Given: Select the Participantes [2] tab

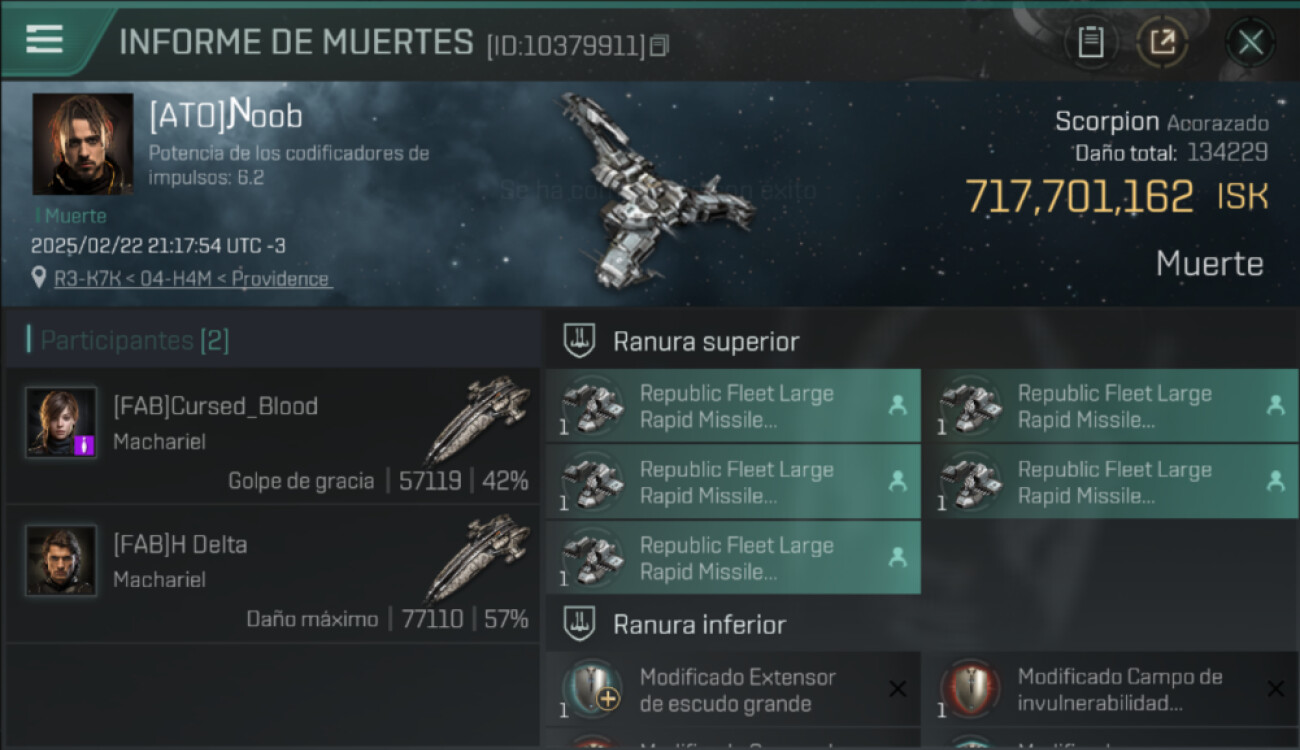Looking at the screenshot, I should coord(135,341).
